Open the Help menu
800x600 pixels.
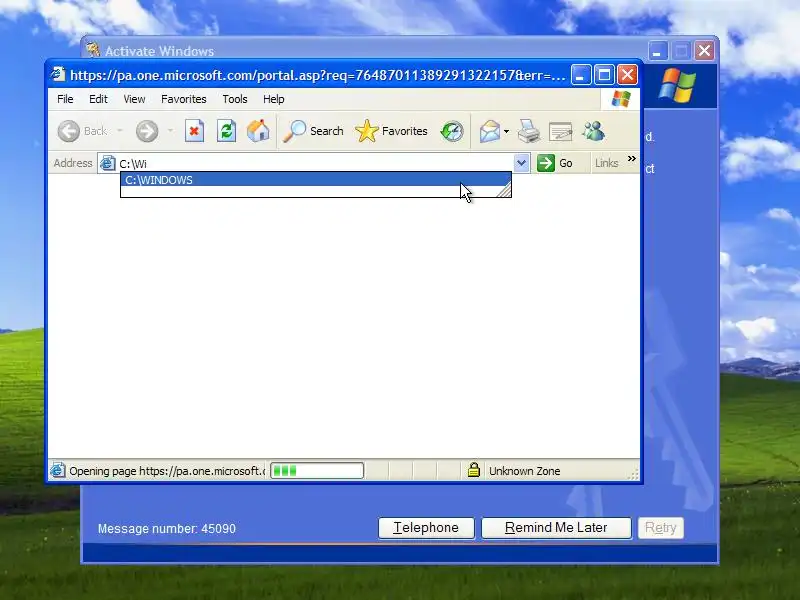point(273,99)
